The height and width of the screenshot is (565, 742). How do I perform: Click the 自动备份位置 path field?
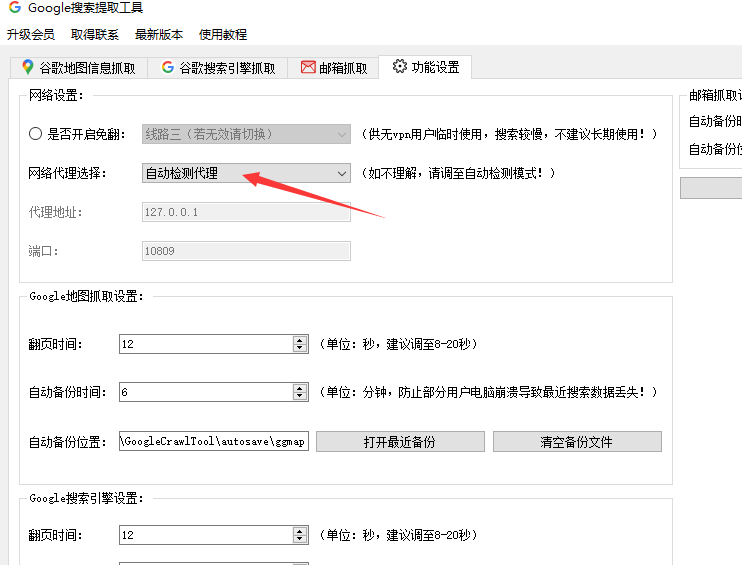[x=214, y=441]
